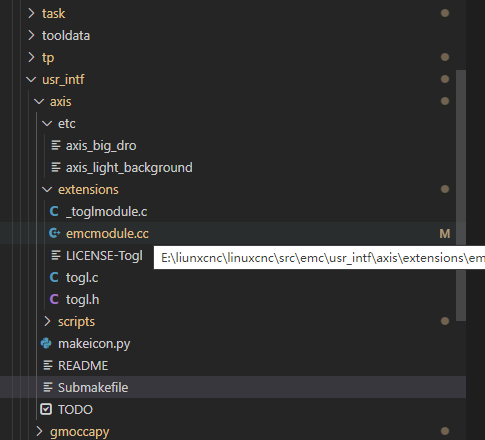Expand the scripts folder
The height and width of the screenshot is (440, 485).
pos(47,321)
